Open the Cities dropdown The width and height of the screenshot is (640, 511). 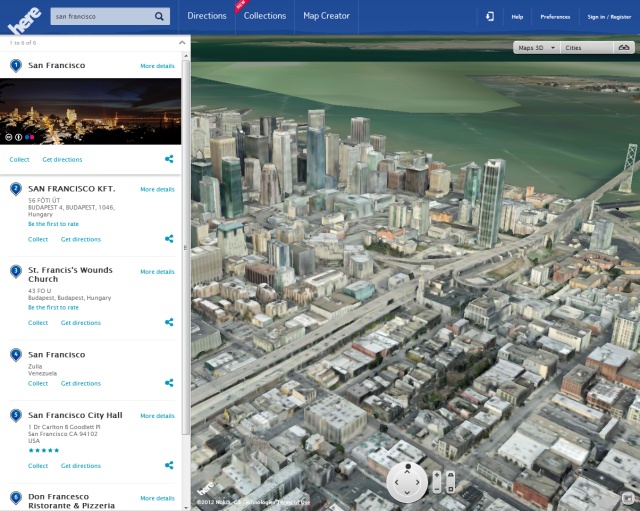586,47
